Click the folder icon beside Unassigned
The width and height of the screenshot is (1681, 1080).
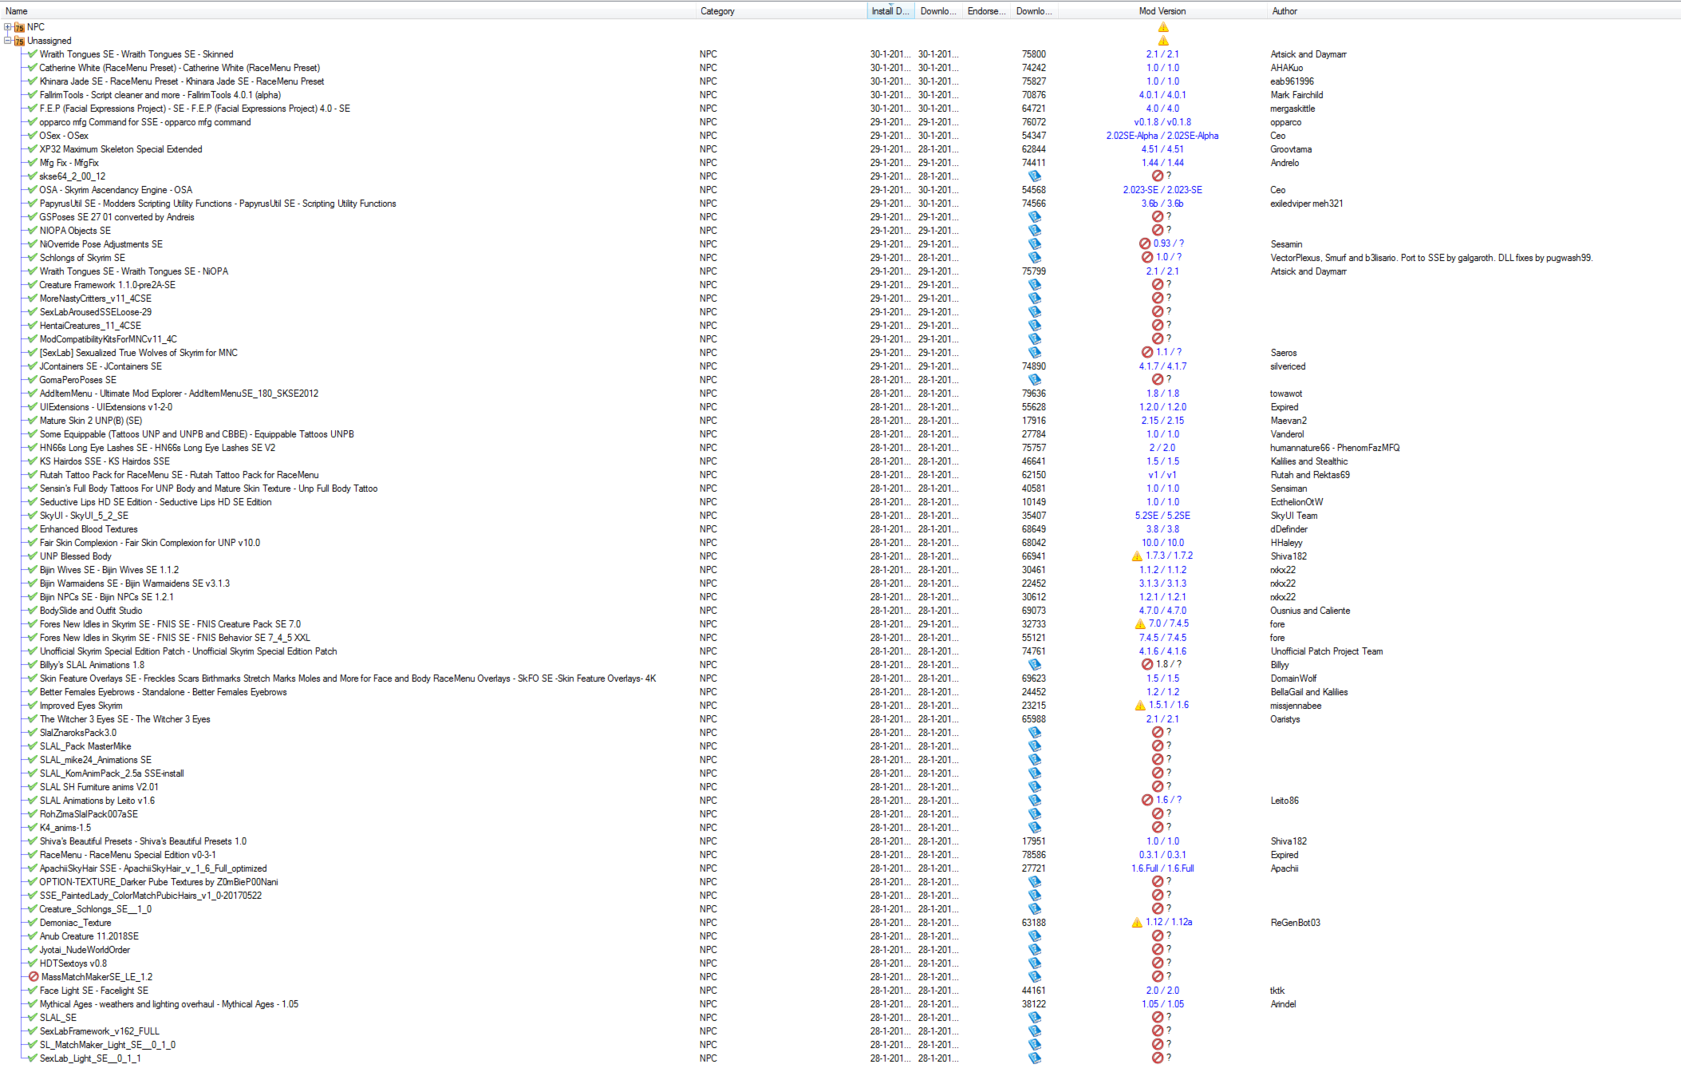point(19,41)
